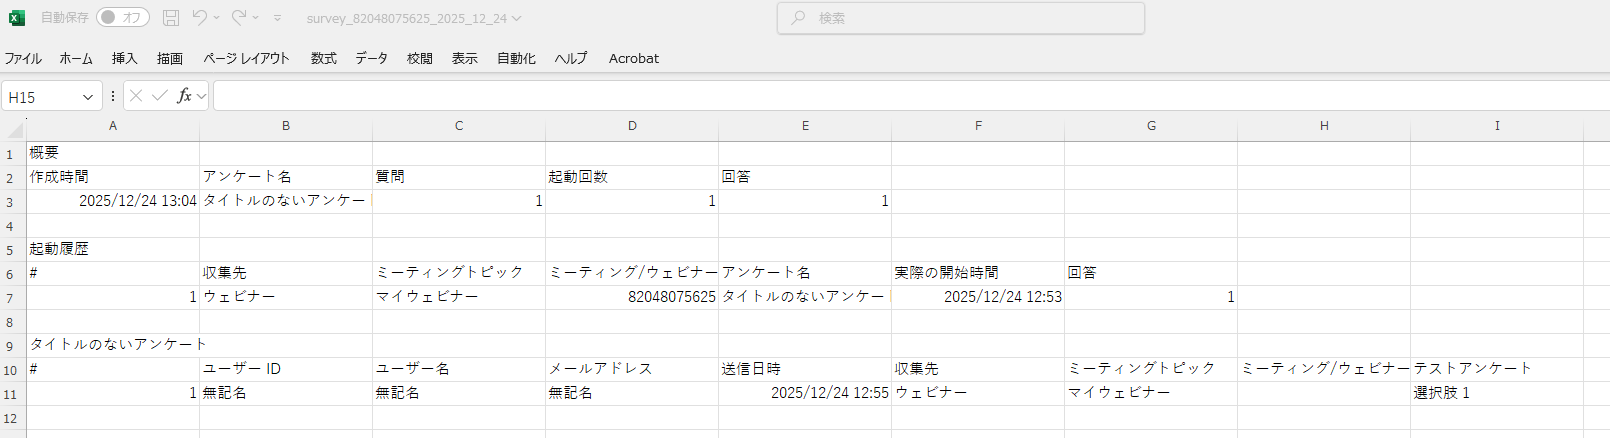Open the undo history dropdown arrow
This screenshot has height=438, width=1610.
click(x=216, y=18)
